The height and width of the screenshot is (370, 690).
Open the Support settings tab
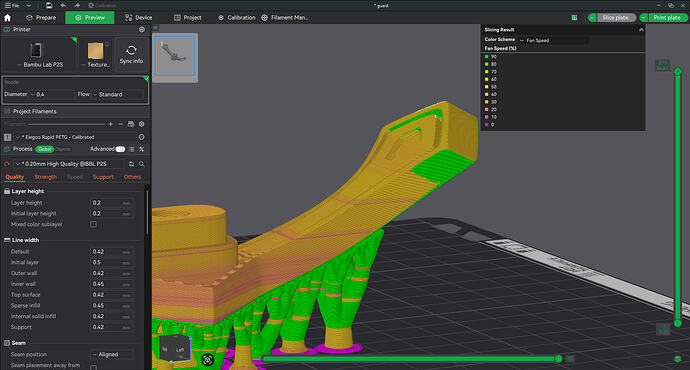click(103, 177)
